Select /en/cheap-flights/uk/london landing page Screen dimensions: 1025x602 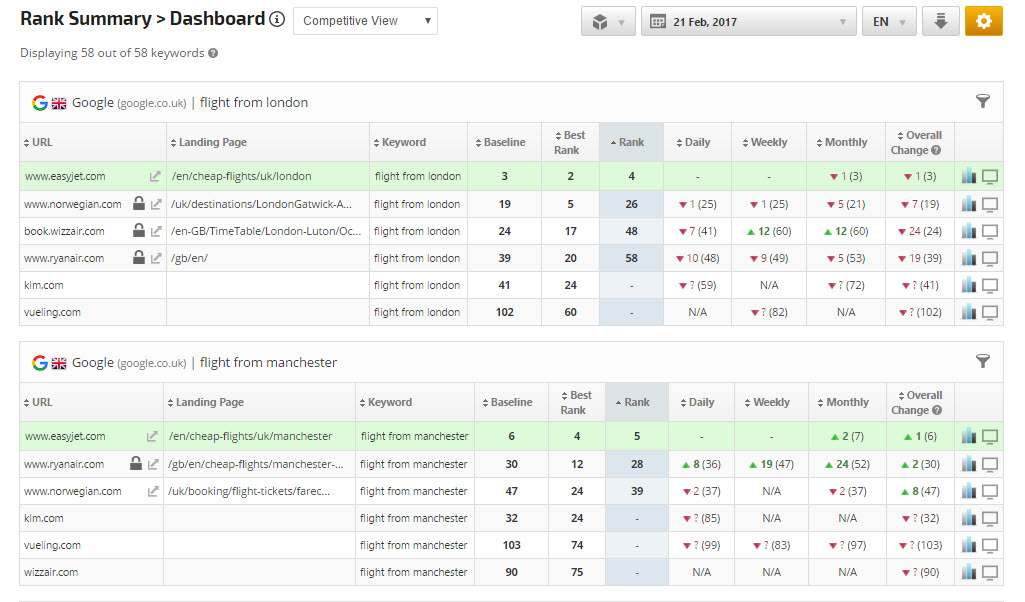(x=241, y=176)
